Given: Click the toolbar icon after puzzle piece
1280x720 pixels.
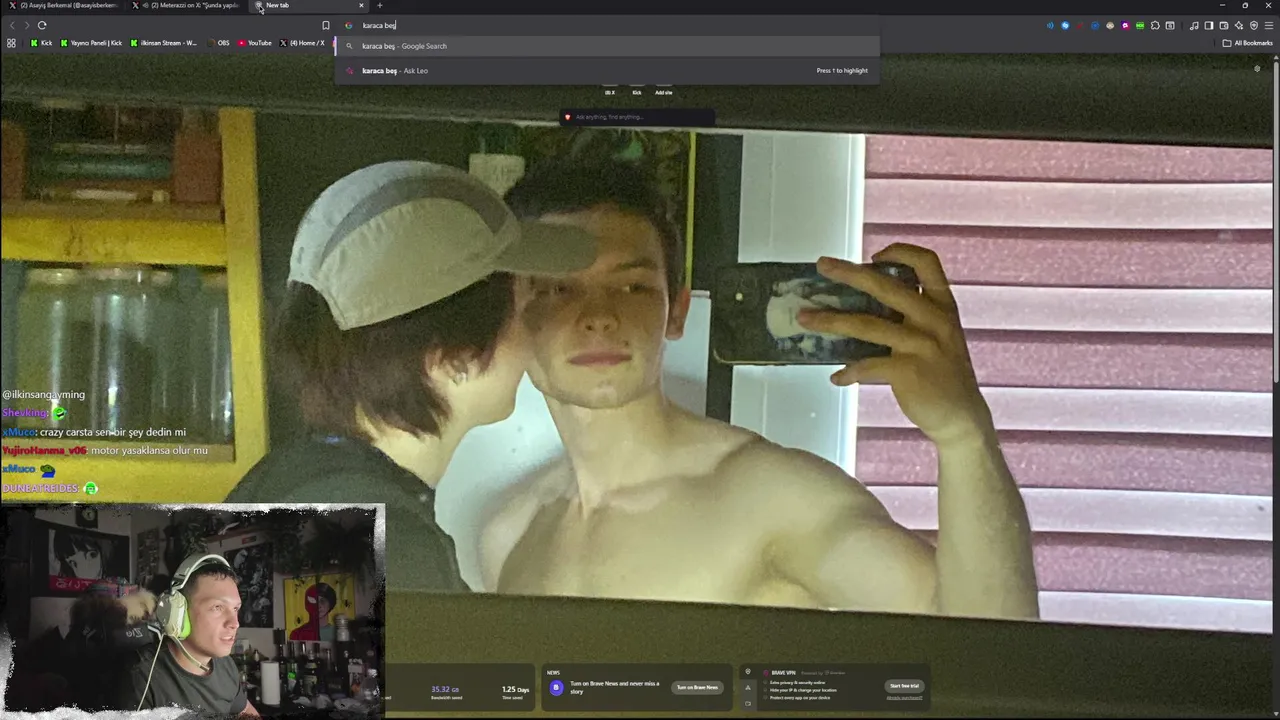Looking at the screenshot, I should tap(1170, 25).
